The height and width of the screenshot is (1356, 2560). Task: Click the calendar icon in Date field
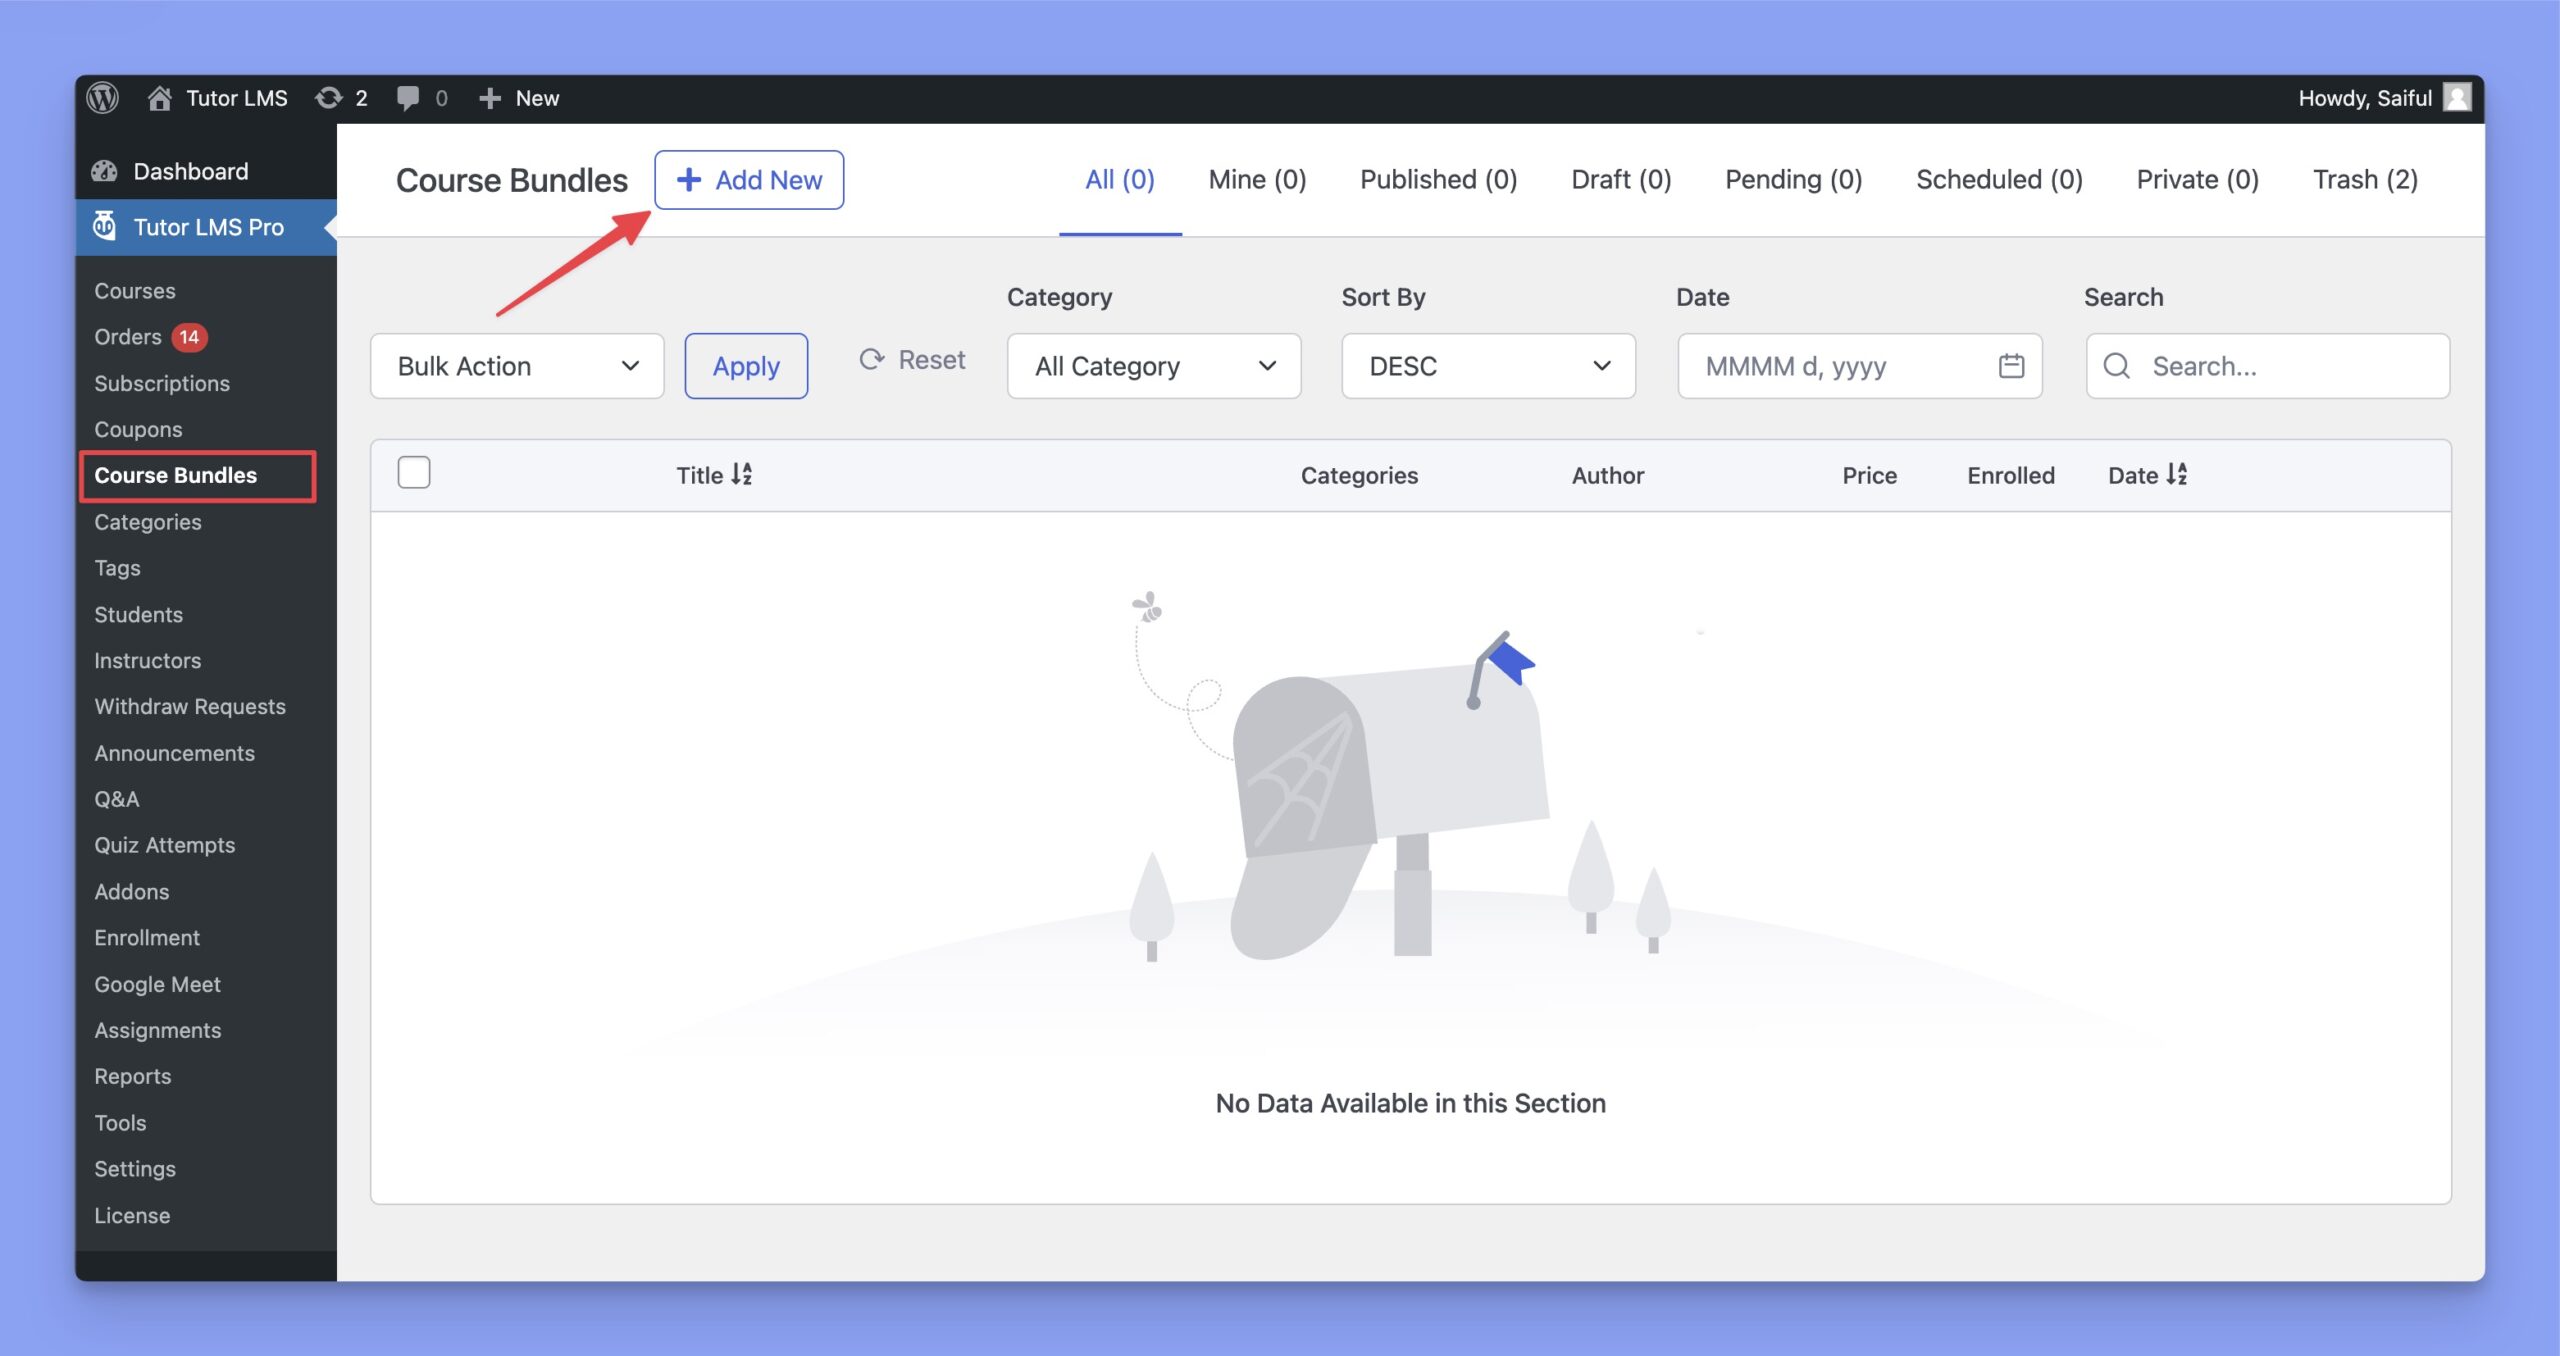(x=2011, y=366)
